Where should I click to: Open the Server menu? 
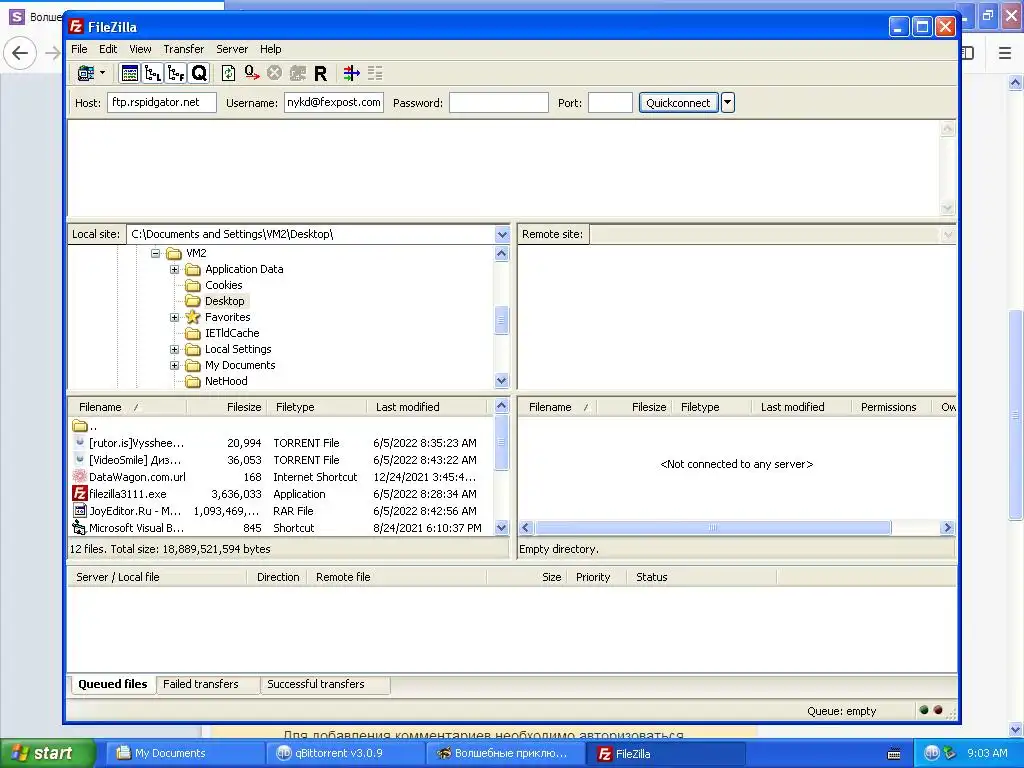click(232, 49)
